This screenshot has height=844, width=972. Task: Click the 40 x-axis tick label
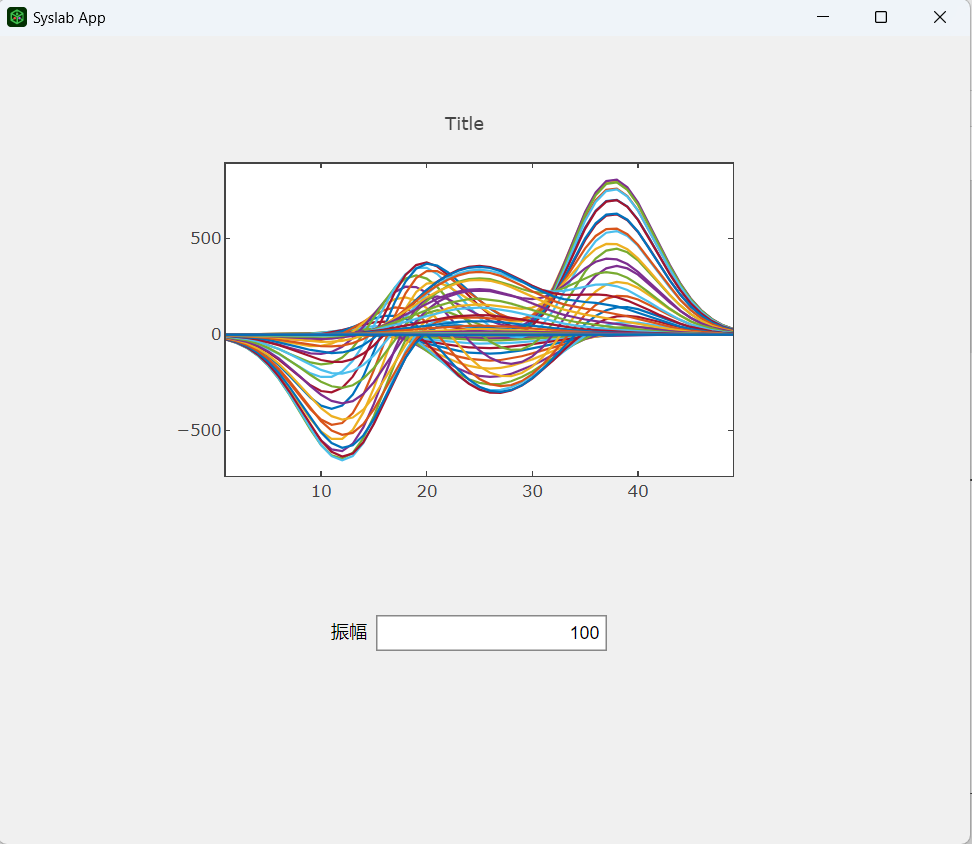pyautogui.click(x=638, y=491)
